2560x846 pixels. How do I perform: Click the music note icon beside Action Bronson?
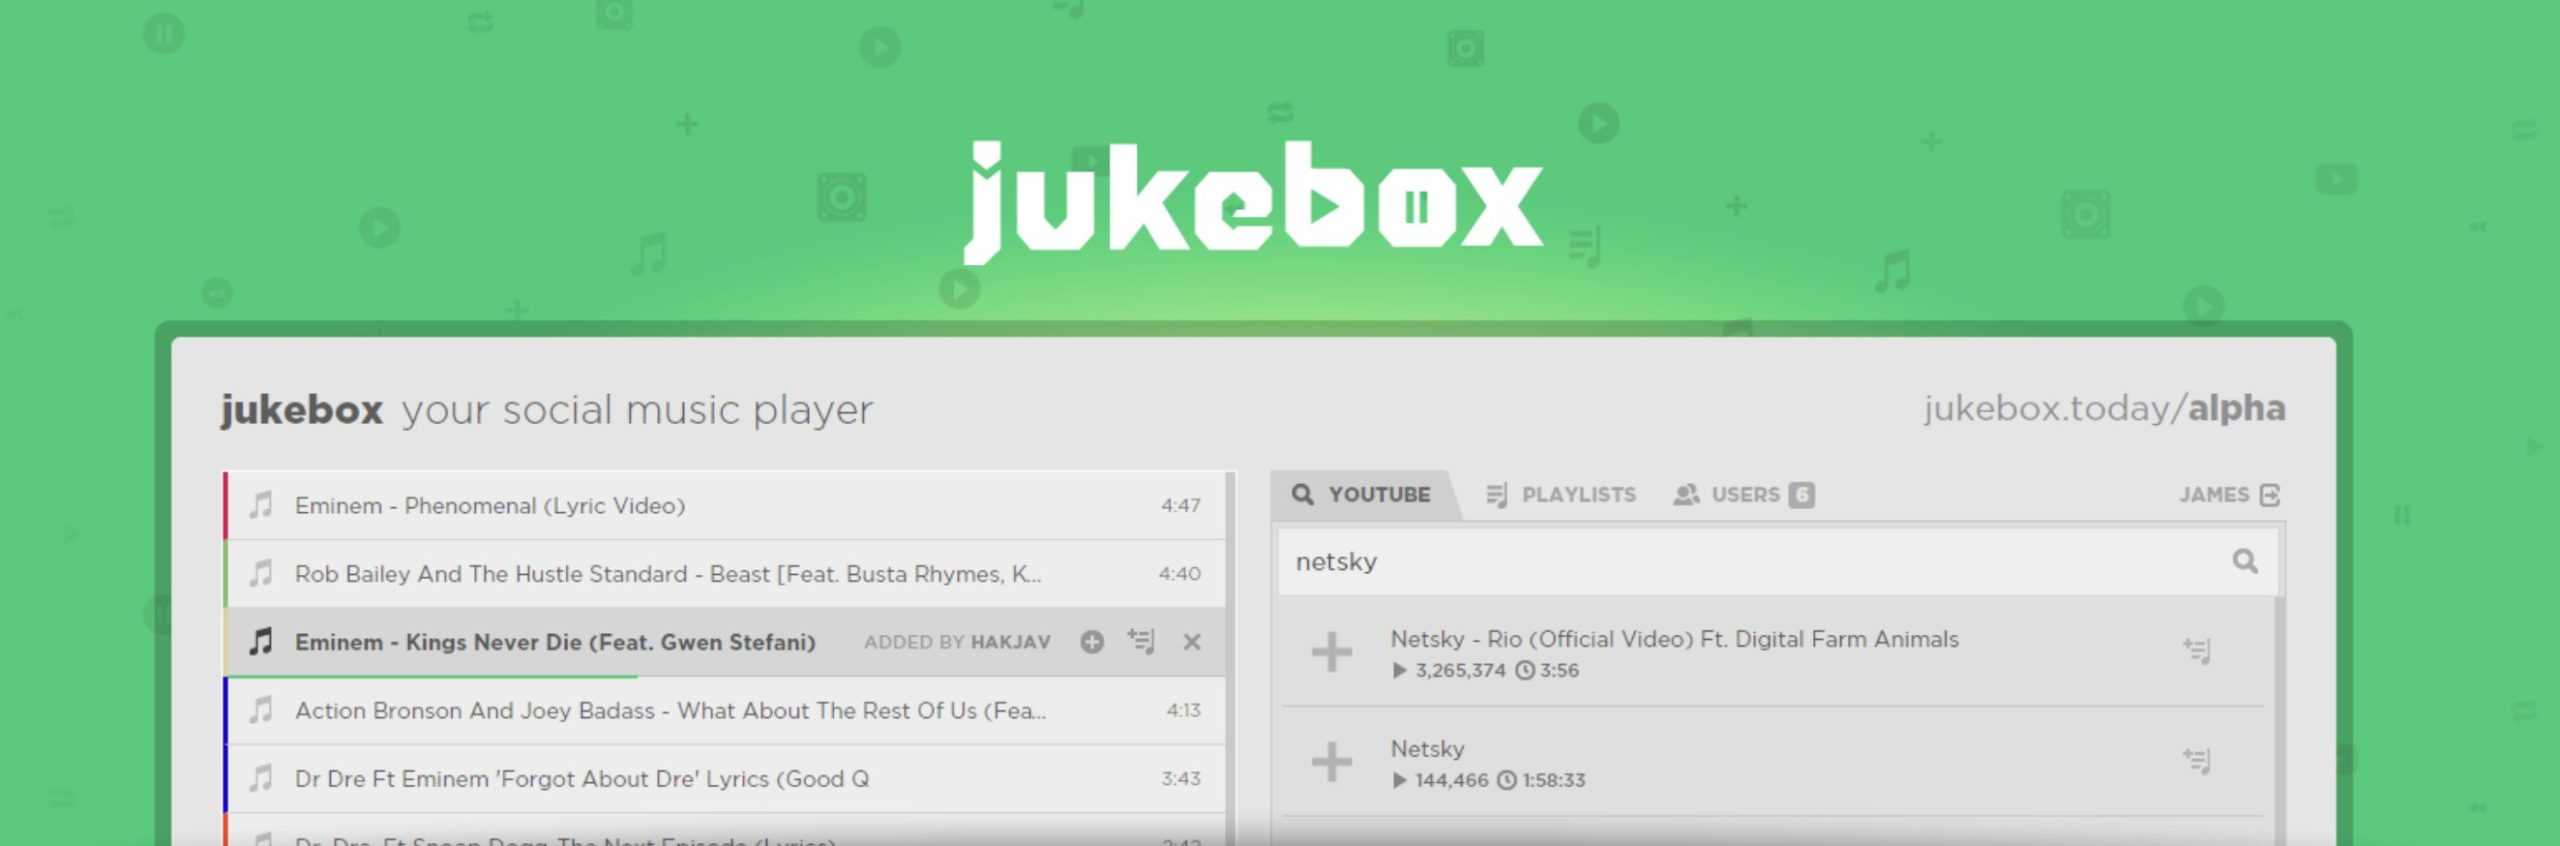coord(261,710)
